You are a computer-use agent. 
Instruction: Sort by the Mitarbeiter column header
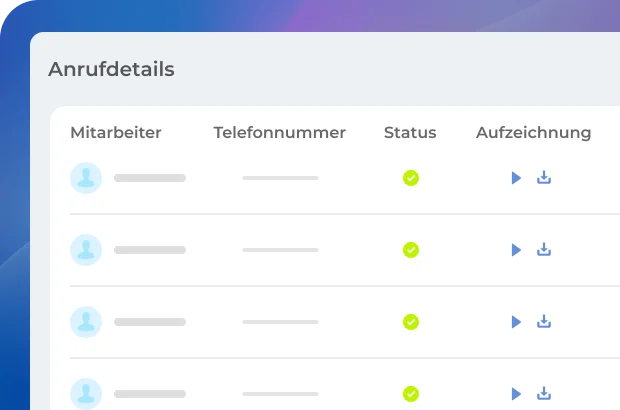116,133
